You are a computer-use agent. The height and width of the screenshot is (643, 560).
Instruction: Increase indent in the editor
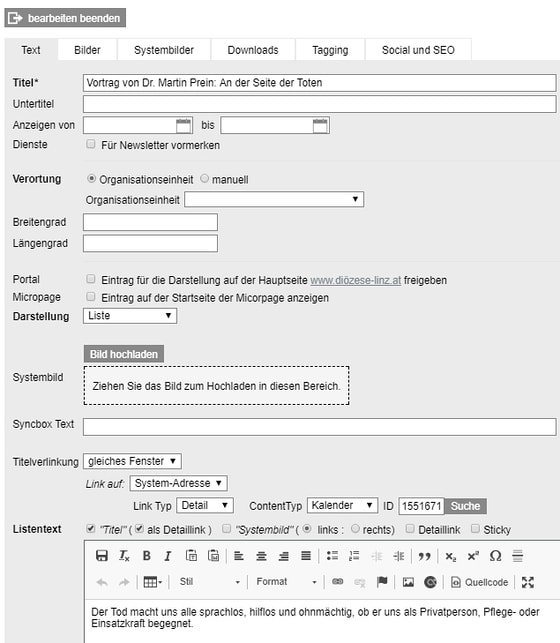[x=399, y=556]
